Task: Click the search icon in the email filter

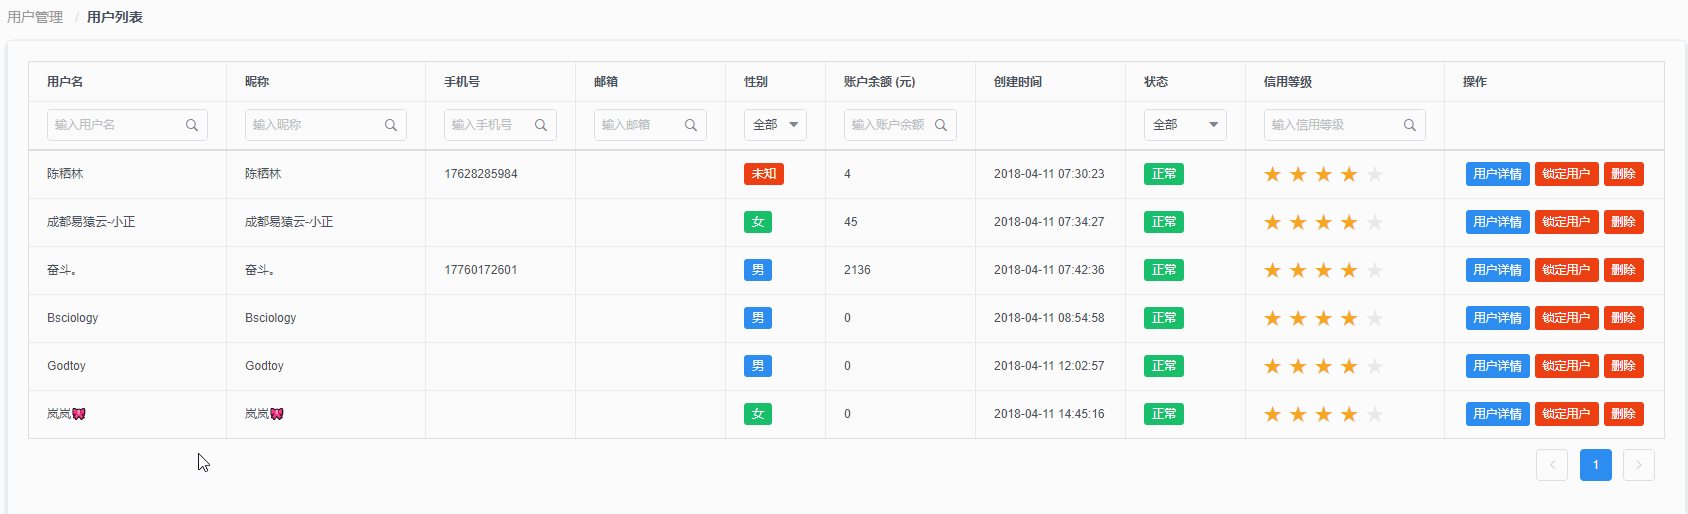Action: coord(691,125)
